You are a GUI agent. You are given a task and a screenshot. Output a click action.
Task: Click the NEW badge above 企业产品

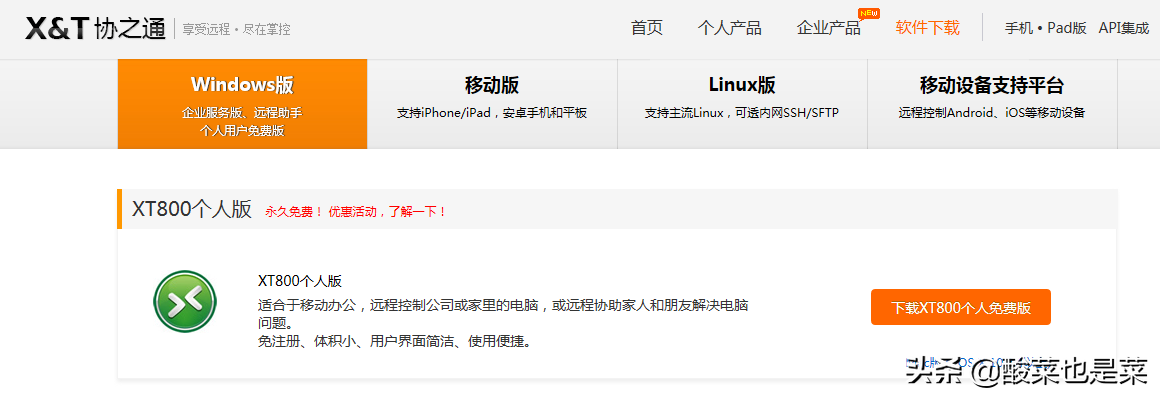[869, 13]
